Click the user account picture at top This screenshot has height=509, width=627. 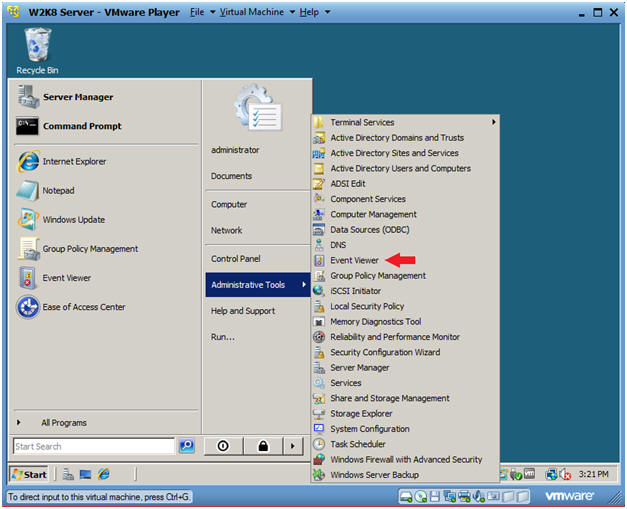pos(259,107)
